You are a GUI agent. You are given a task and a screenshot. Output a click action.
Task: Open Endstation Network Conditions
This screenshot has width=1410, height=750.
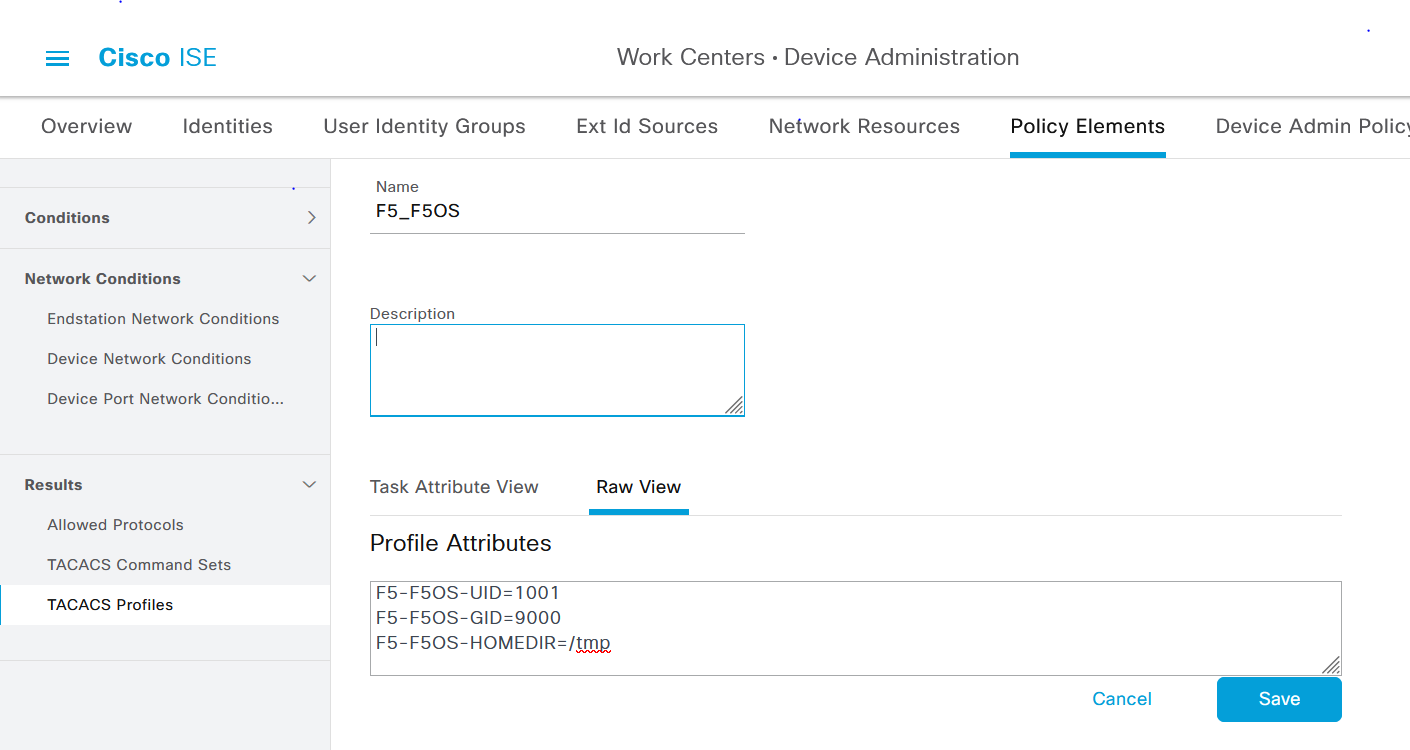click(x=163, y=319)
